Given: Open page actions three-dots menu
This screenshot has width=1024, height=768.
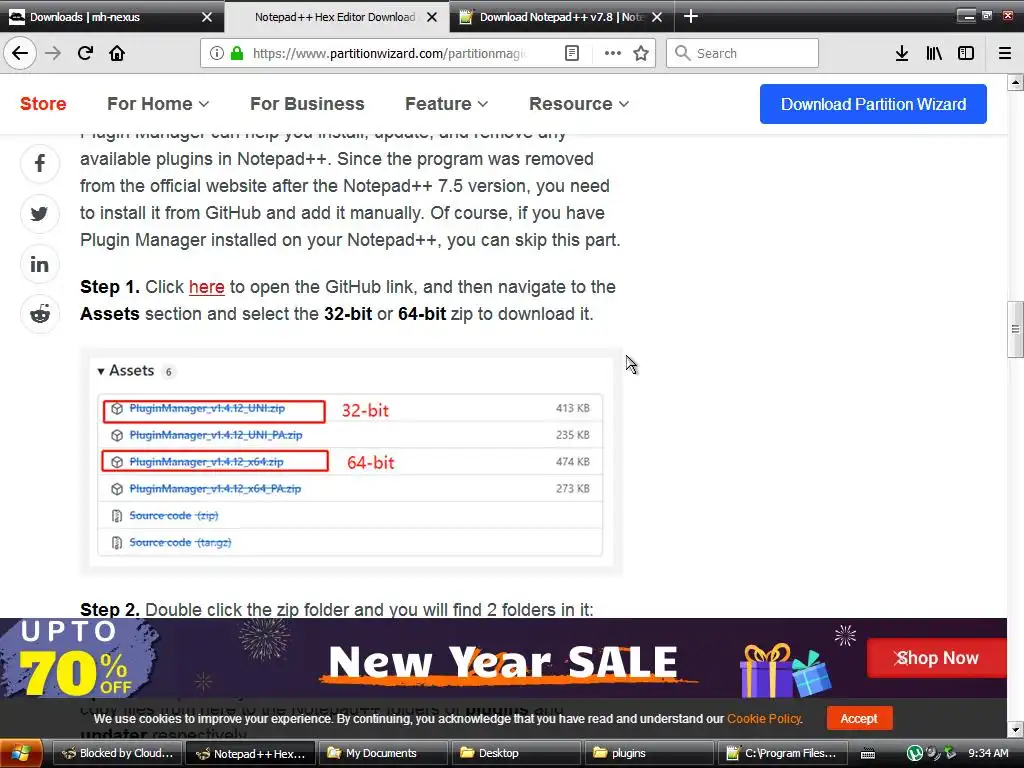Looking at the screenshot, I should pos(613,53).
